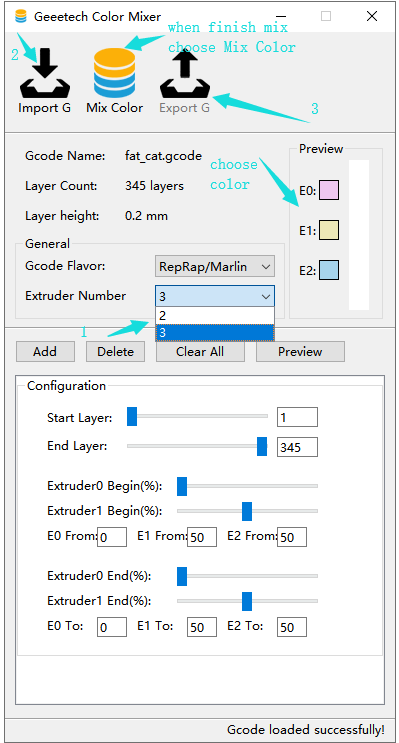Click the Extruder Number label
Screen dimensions: 399x743
point(75,296)
